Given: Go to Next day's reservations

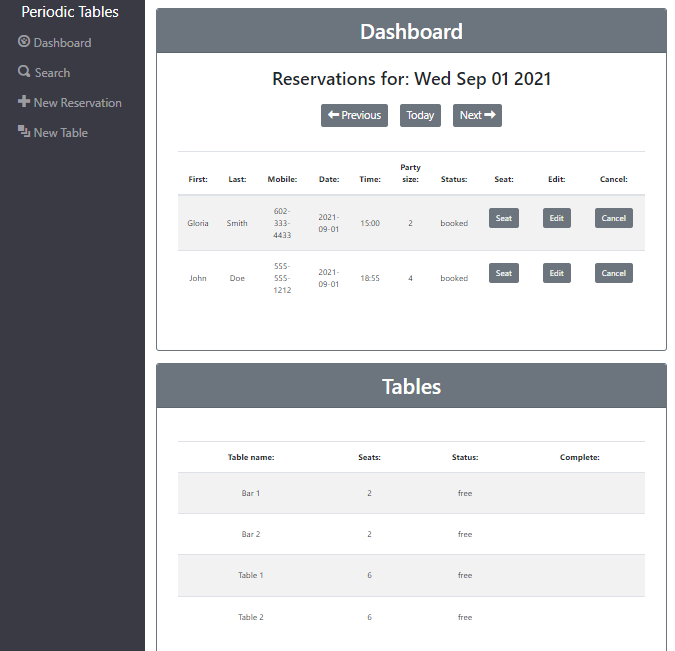Looking at the screenshot, I should (x=477, y=115).
